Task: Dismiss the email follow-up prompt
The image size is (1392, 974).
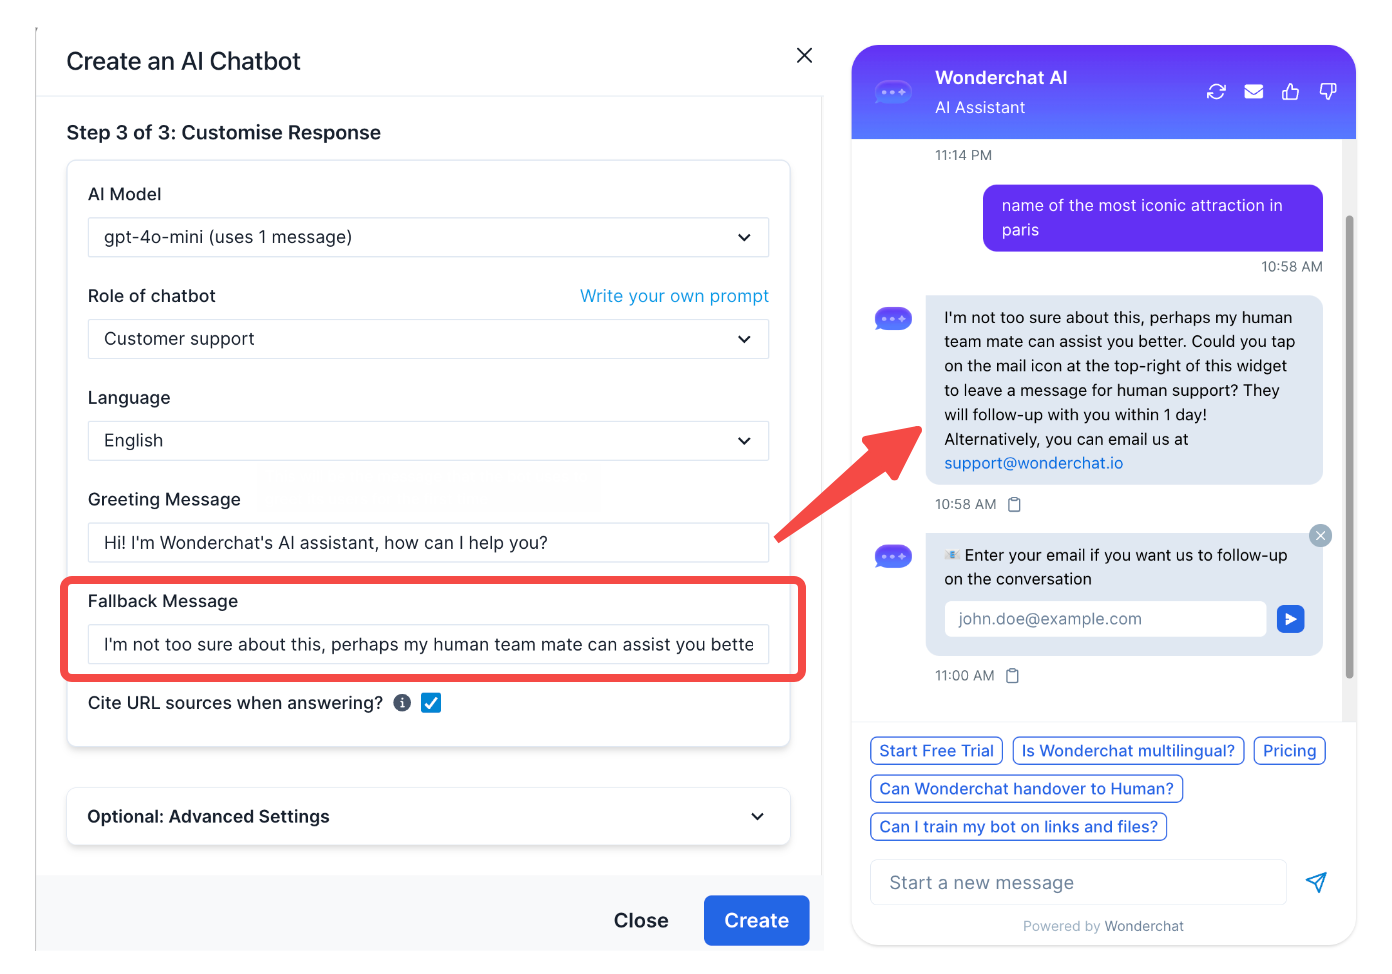Action: [1321, 536]
